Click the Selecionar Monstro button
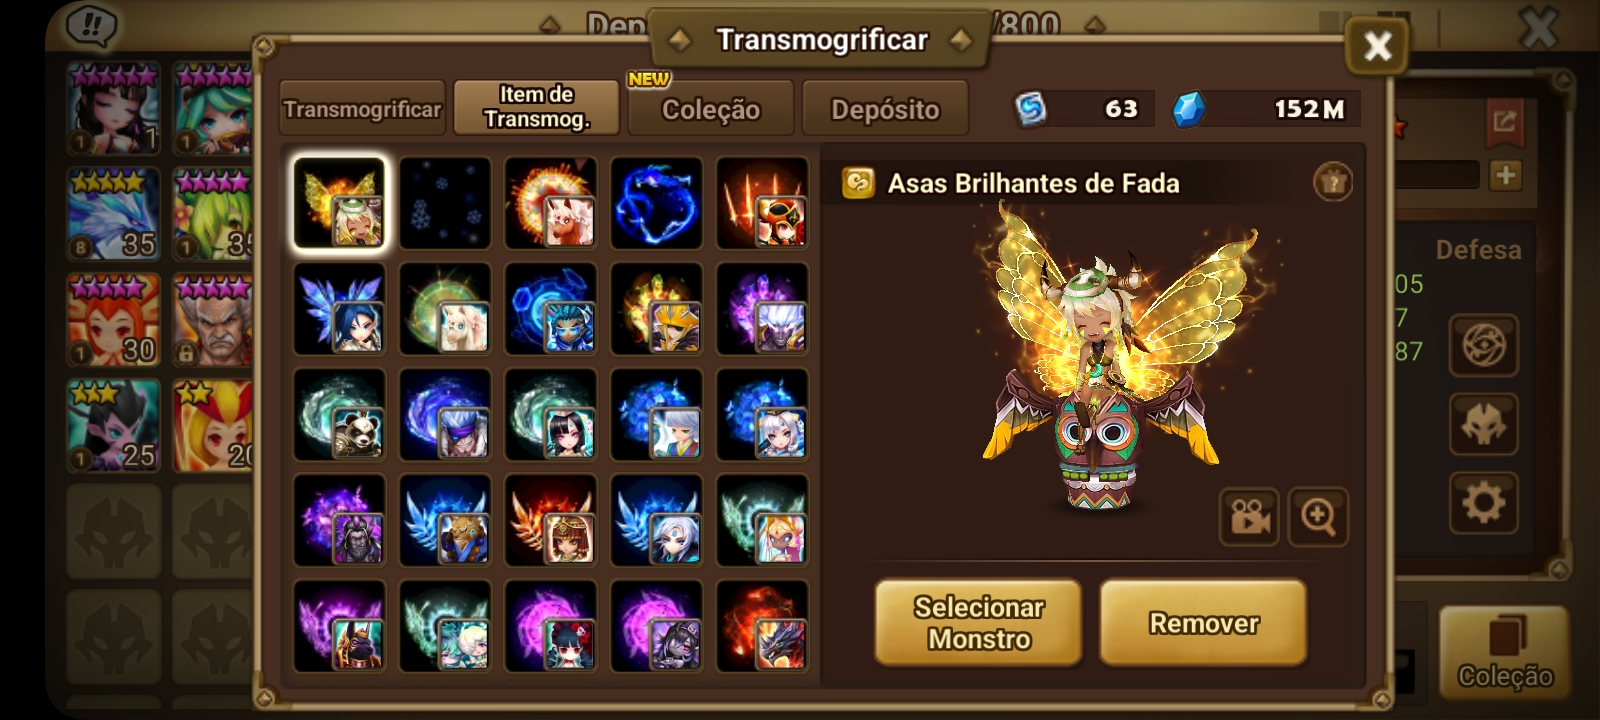Screen dimensions: 1600x720 [978, 623]
